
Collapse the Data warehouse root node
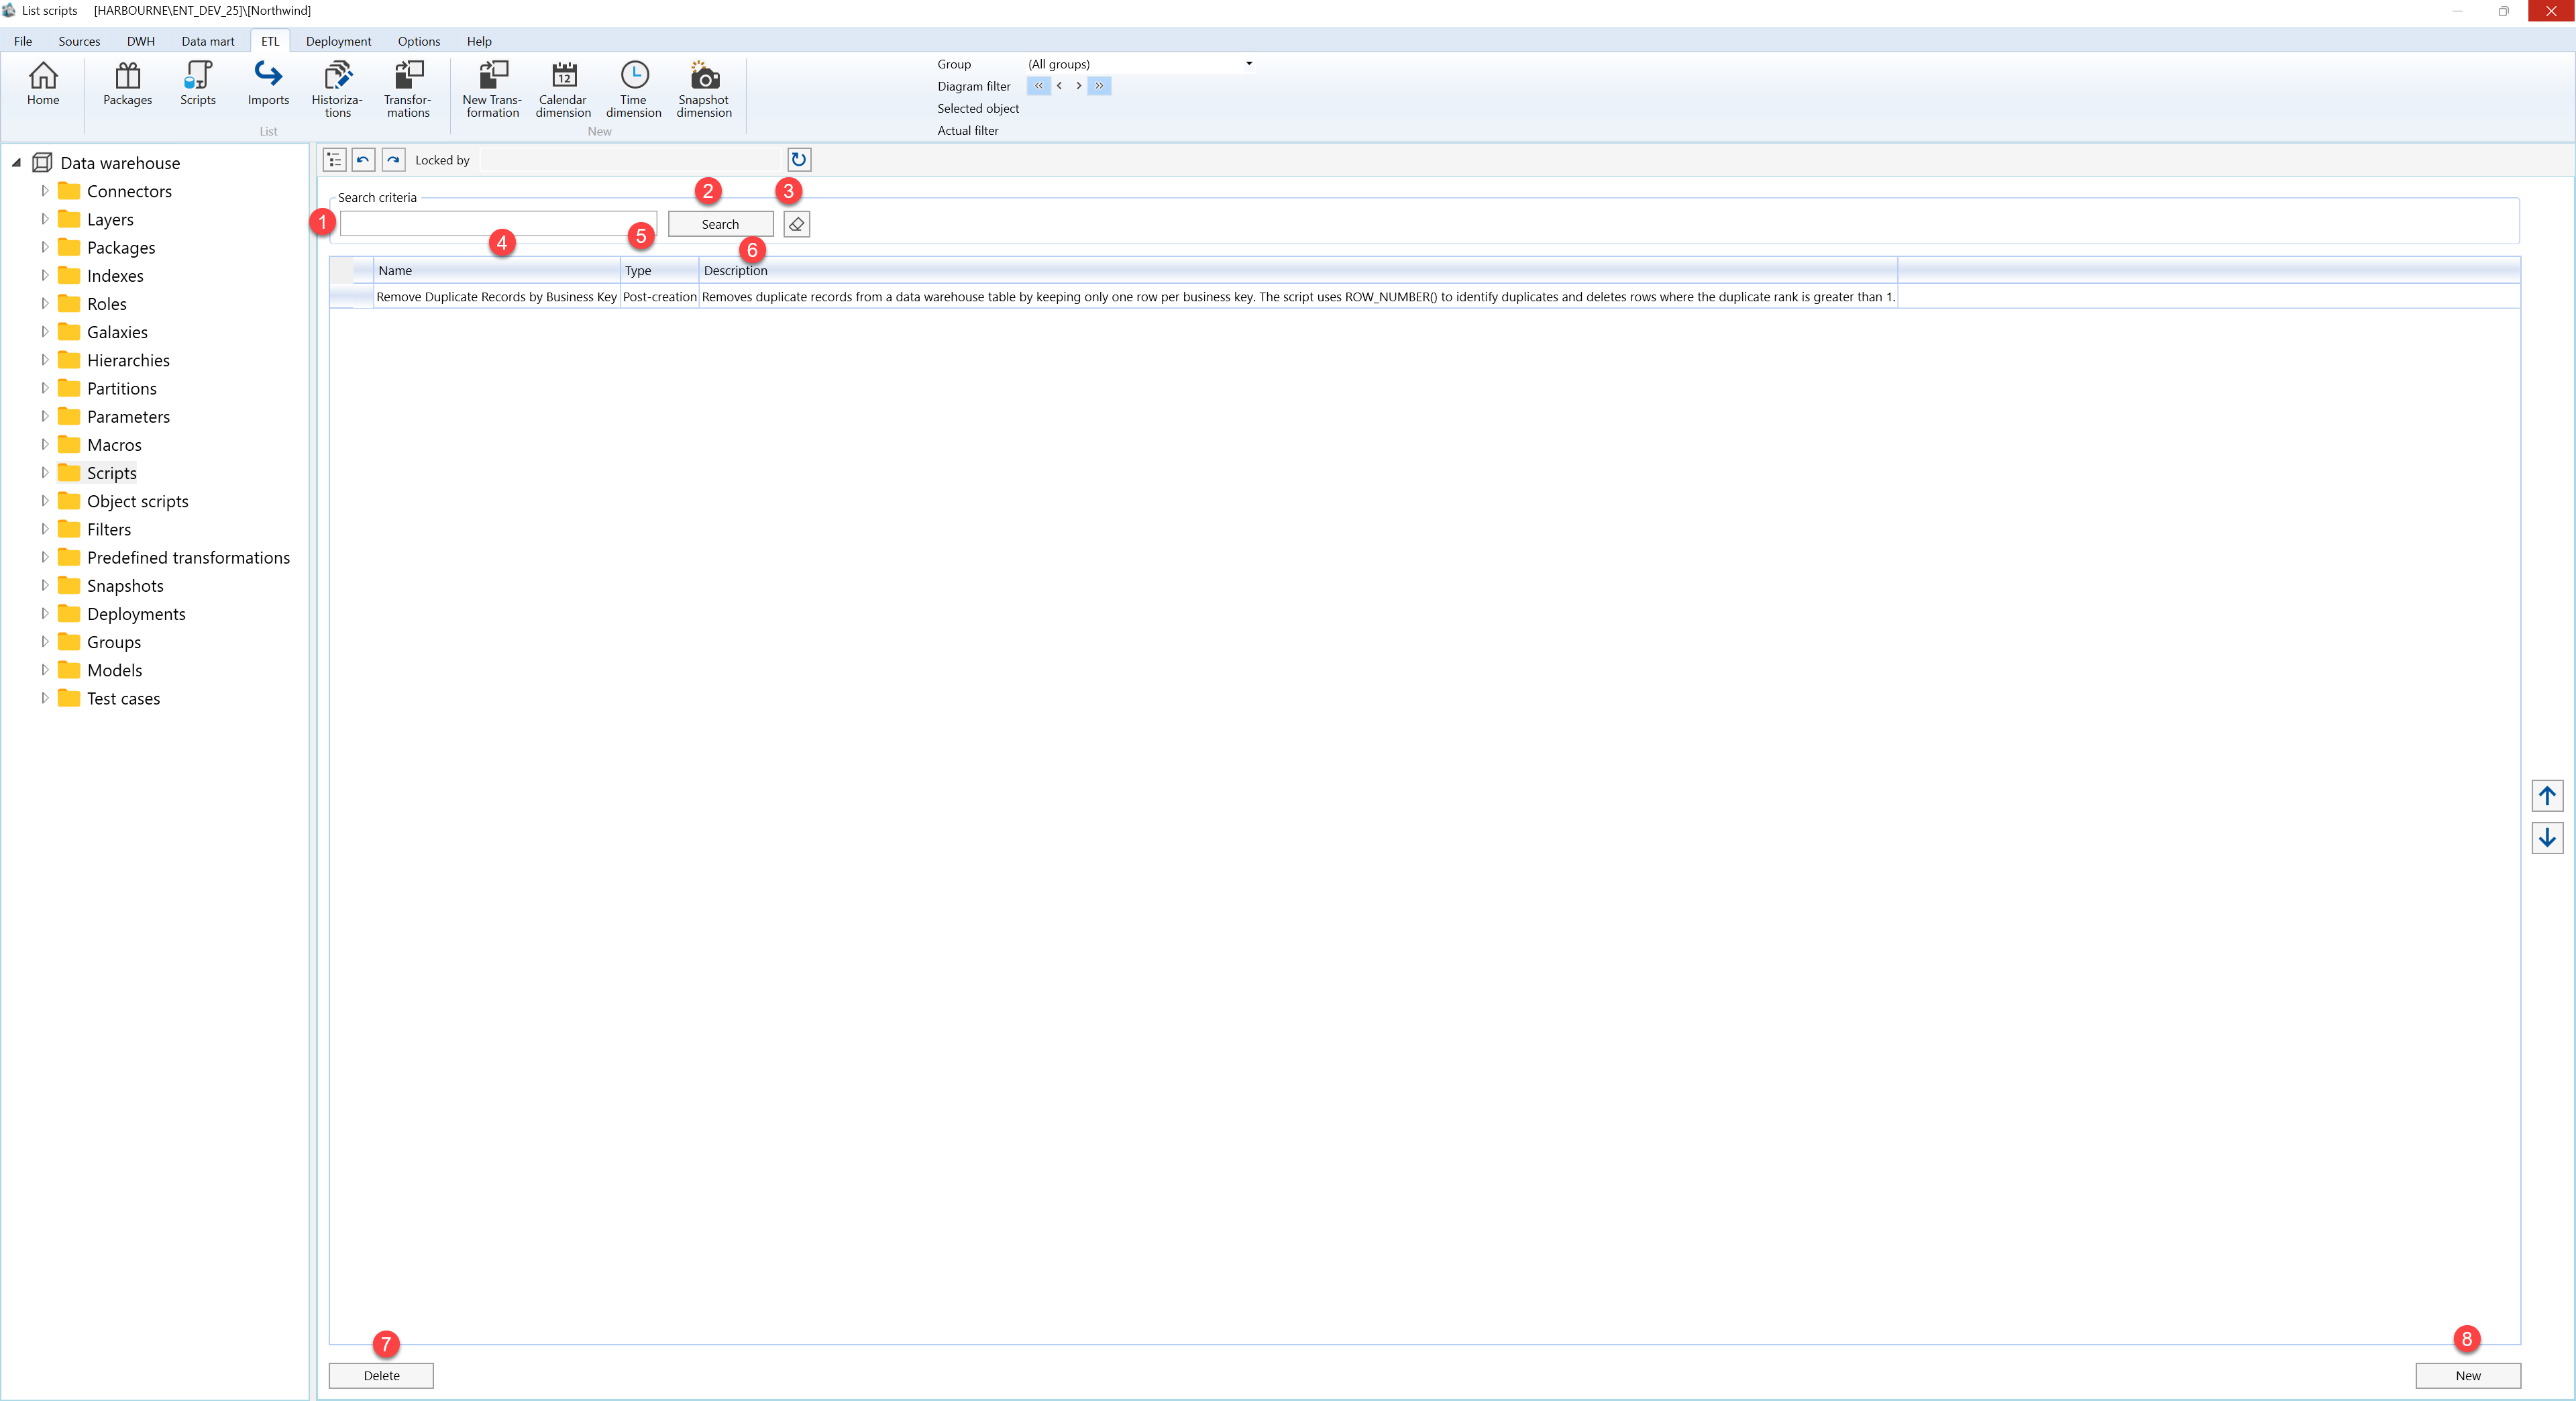point(16,162)
